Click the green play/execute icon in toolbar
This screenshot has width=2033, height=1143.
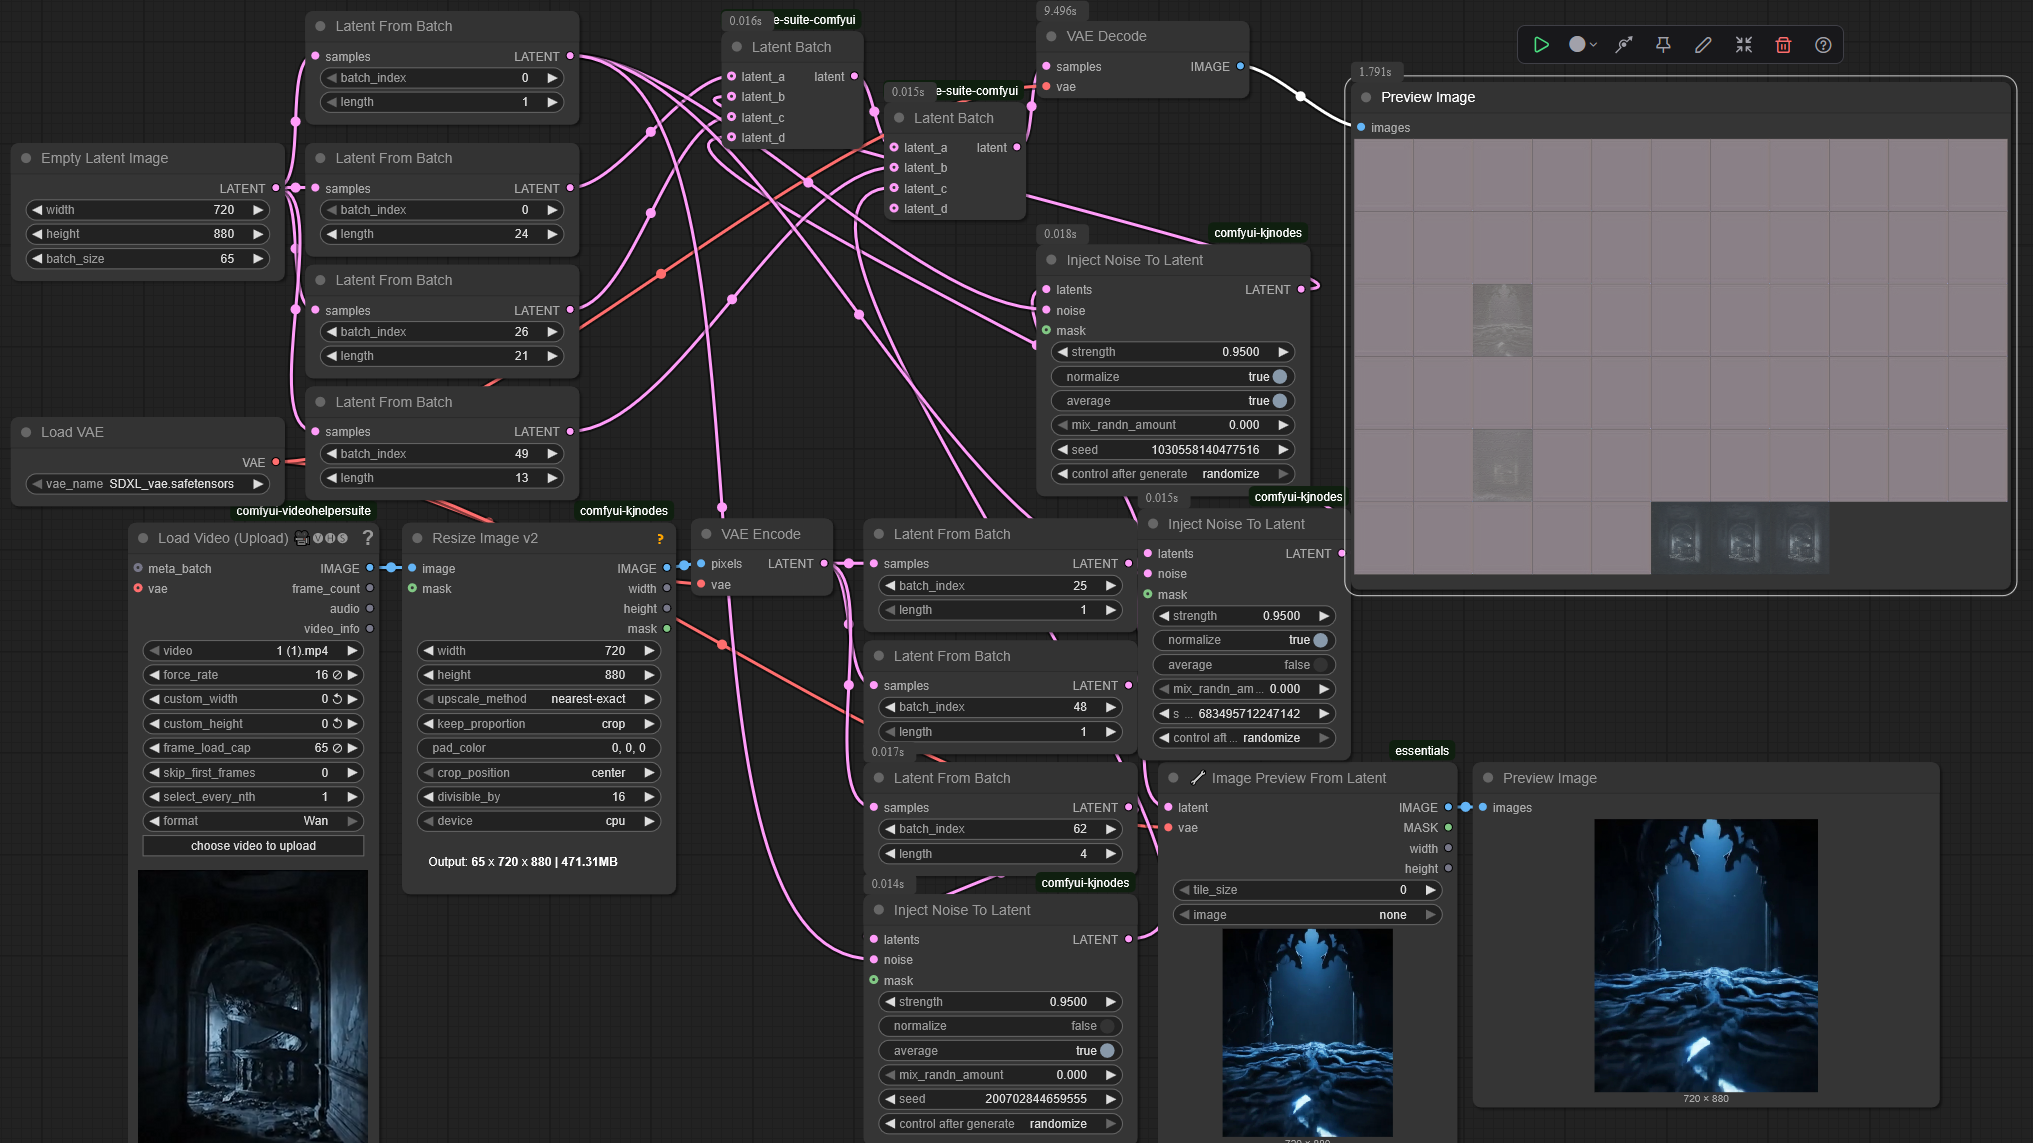pos(1541,45)
